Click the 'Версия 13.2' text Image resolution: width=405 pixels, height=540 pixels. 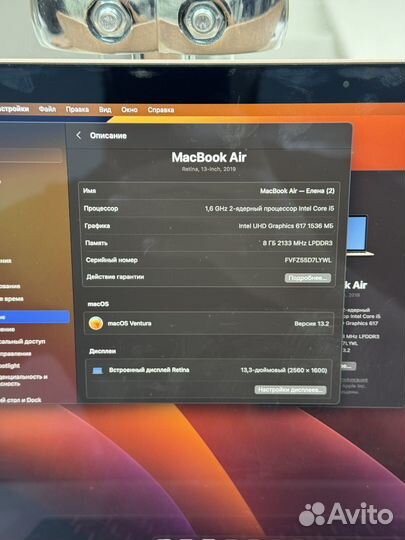point(312,323)
